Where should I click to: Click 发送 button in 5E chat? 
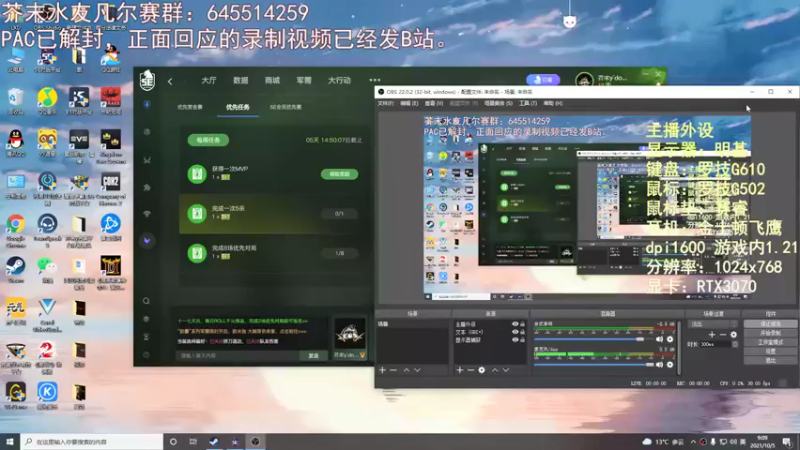[x=313, y=356]
